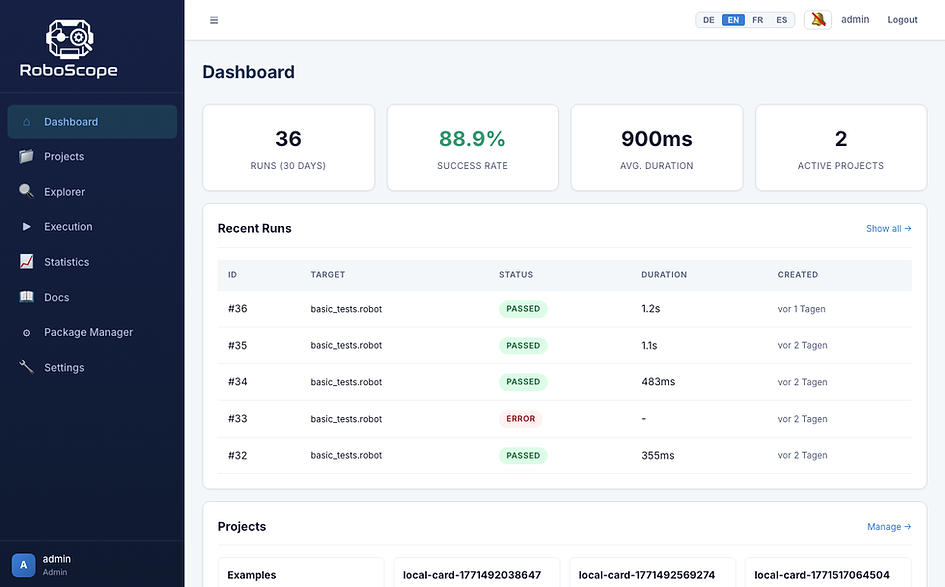
Task: Click PASSED badge of run #32
Action: coord(523,456)
